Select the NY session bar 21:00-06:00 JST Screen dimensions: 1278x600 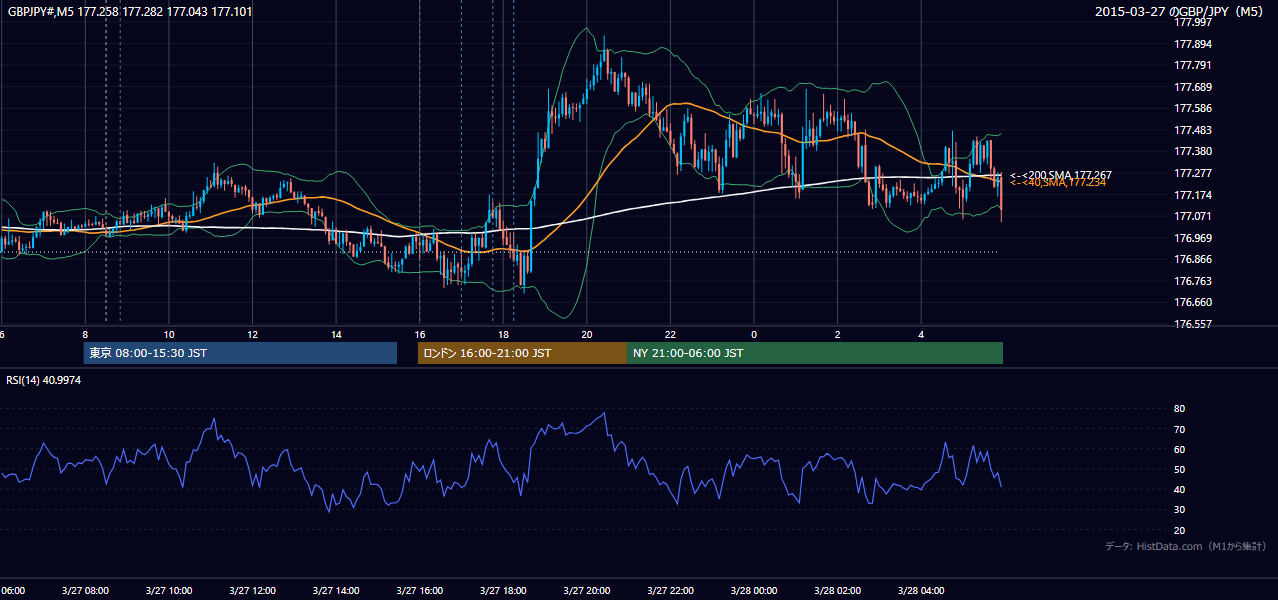point(815,353)
